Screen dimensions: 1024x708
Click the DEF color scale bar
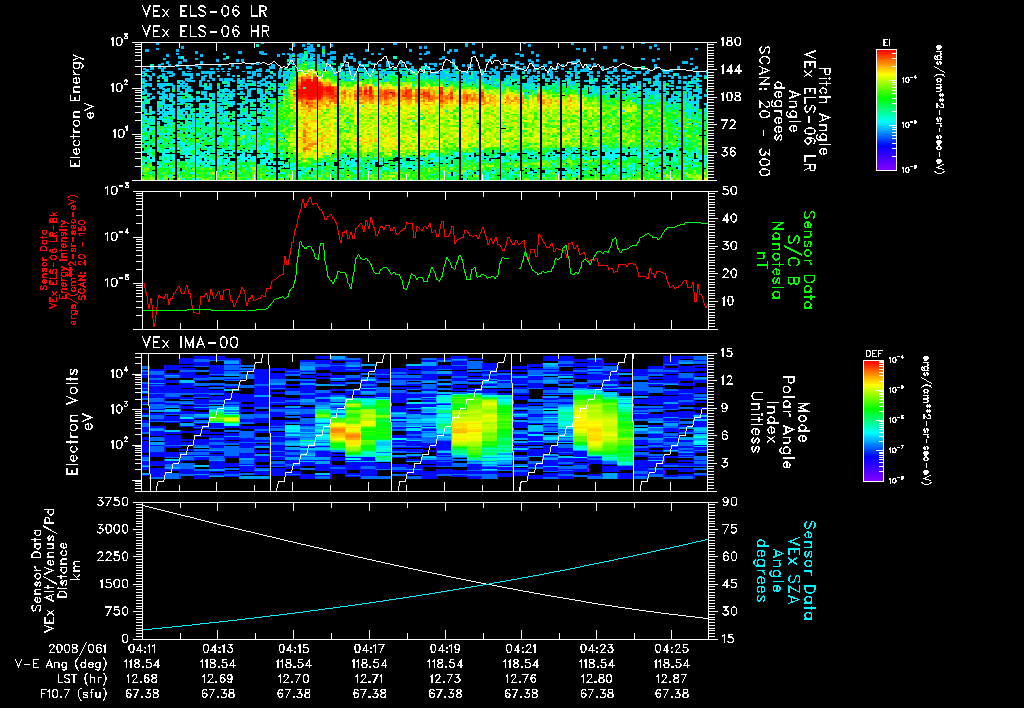point(874,421)
